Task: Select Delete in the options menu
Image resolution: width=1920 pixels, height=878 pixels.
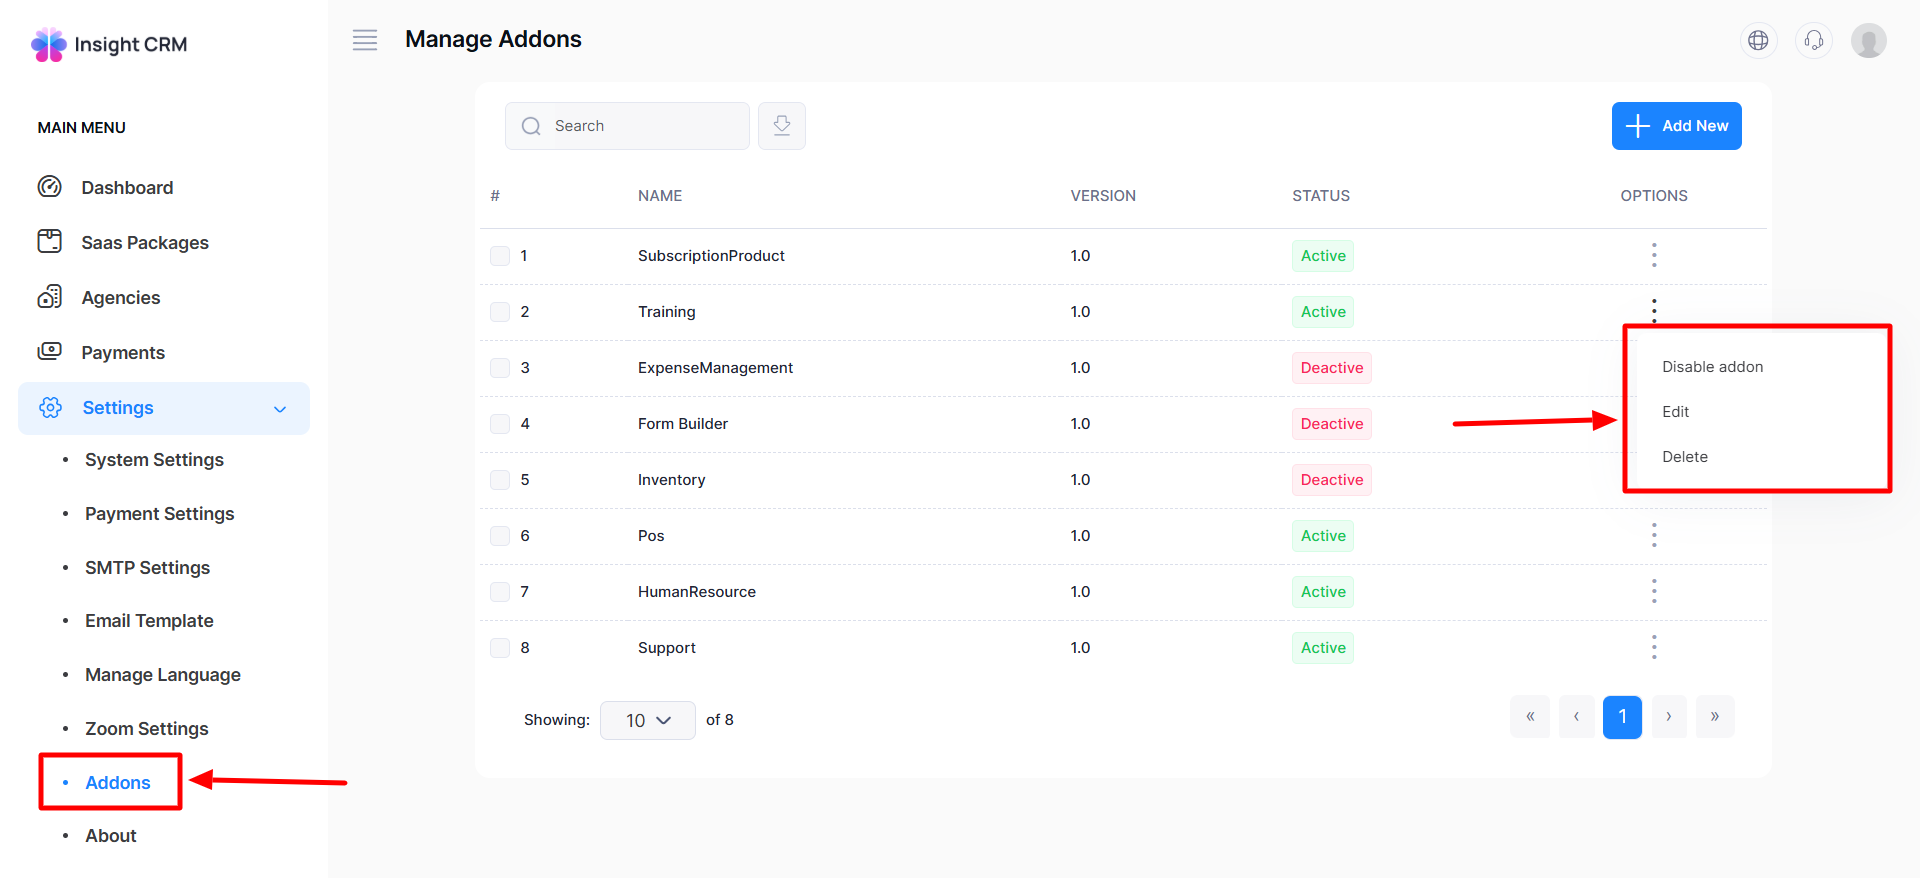Action: [x=1685, y=457]
